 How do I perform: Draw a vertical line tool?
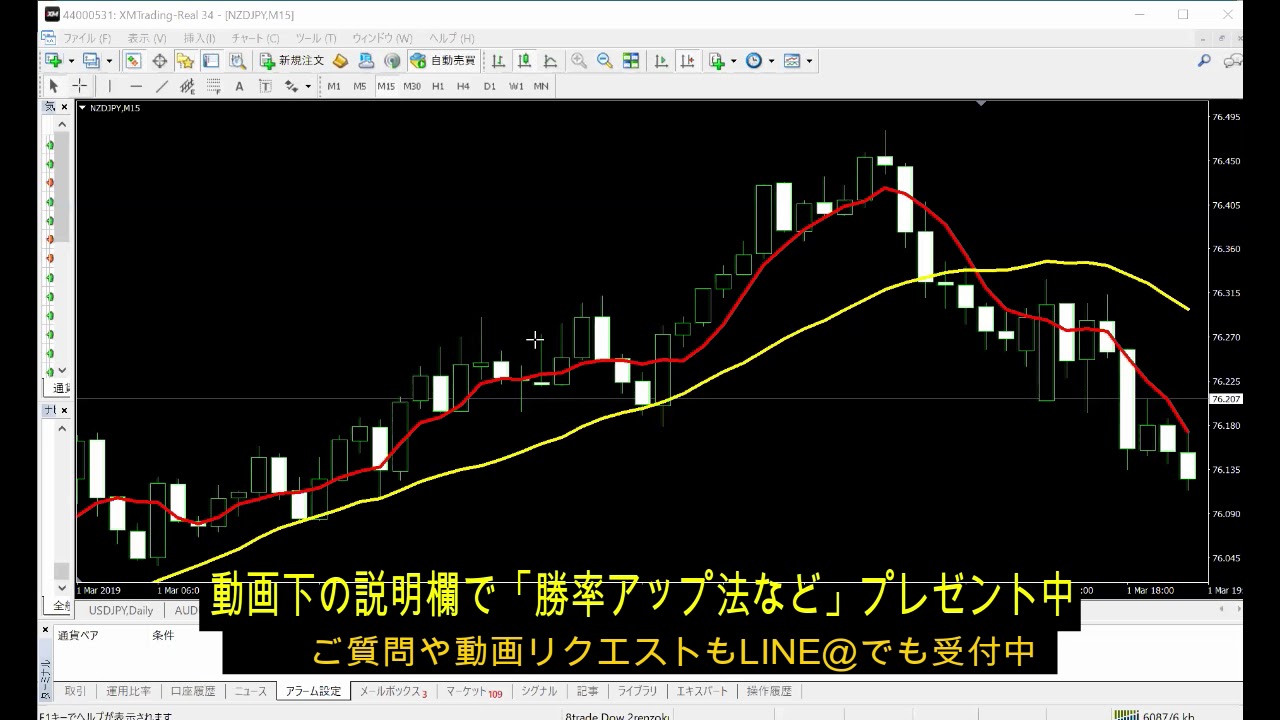click(109, 86)
